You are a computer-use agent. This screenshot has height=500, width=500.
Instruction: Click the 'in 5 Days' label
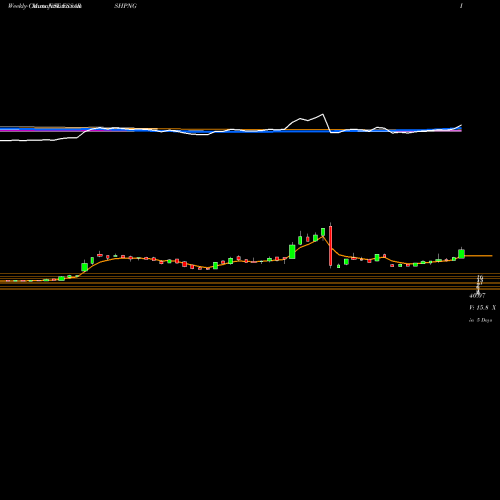point(480,320)
